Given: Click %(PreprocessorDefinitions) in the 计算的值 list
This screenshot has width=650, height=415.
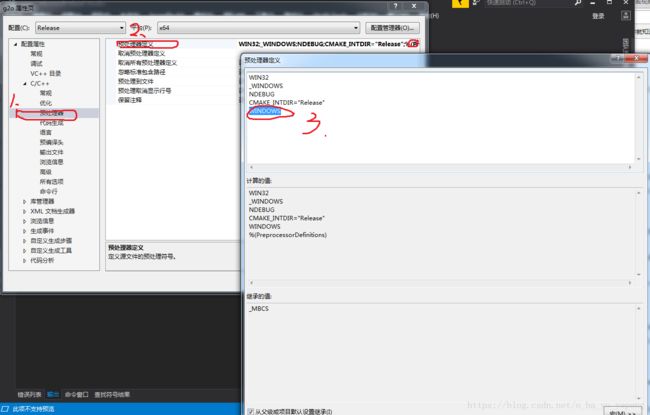Looking at the screenshot, I should [288, 235].
